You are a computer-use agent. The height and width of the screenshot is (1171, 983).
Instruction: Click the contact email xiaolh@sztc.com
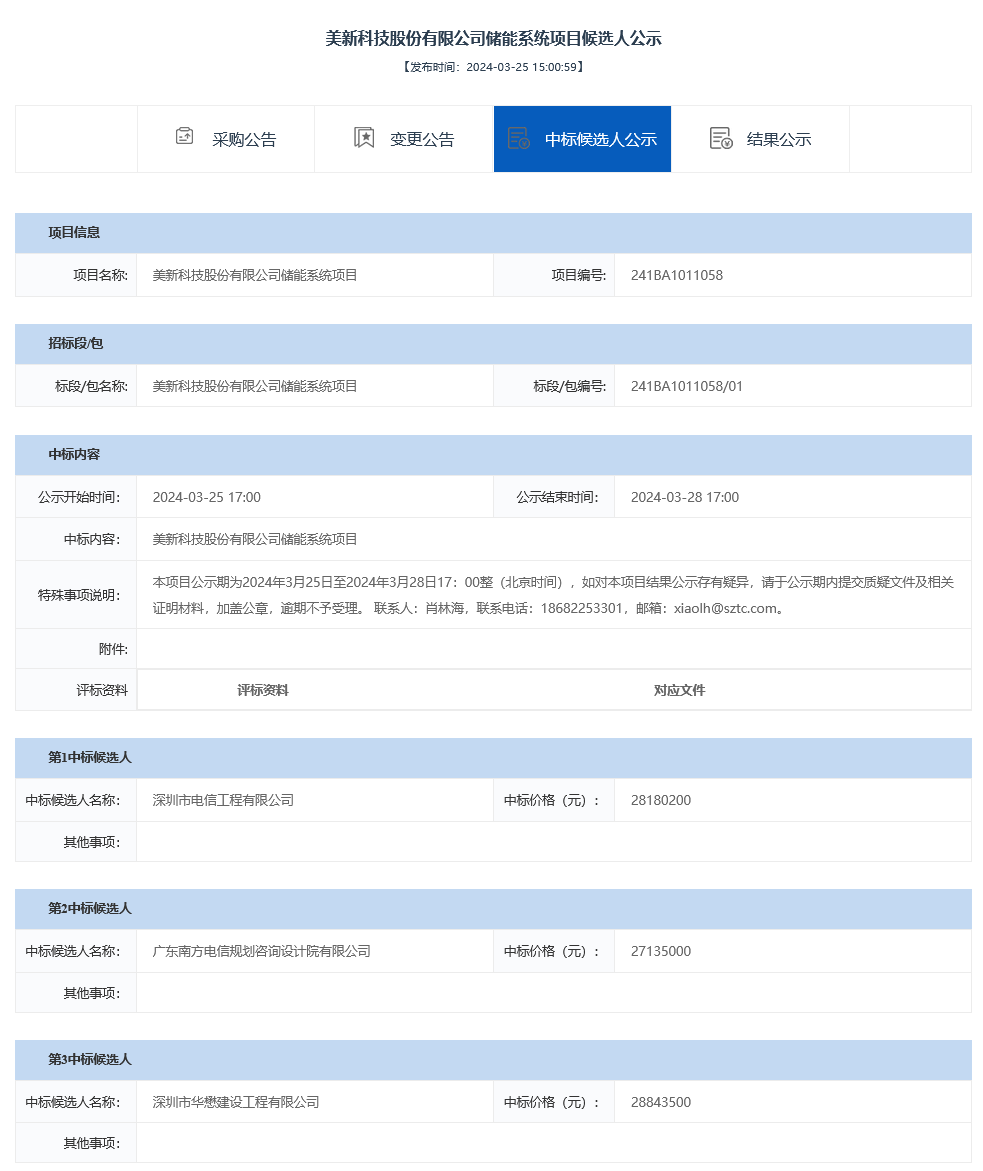click(725, 608)
